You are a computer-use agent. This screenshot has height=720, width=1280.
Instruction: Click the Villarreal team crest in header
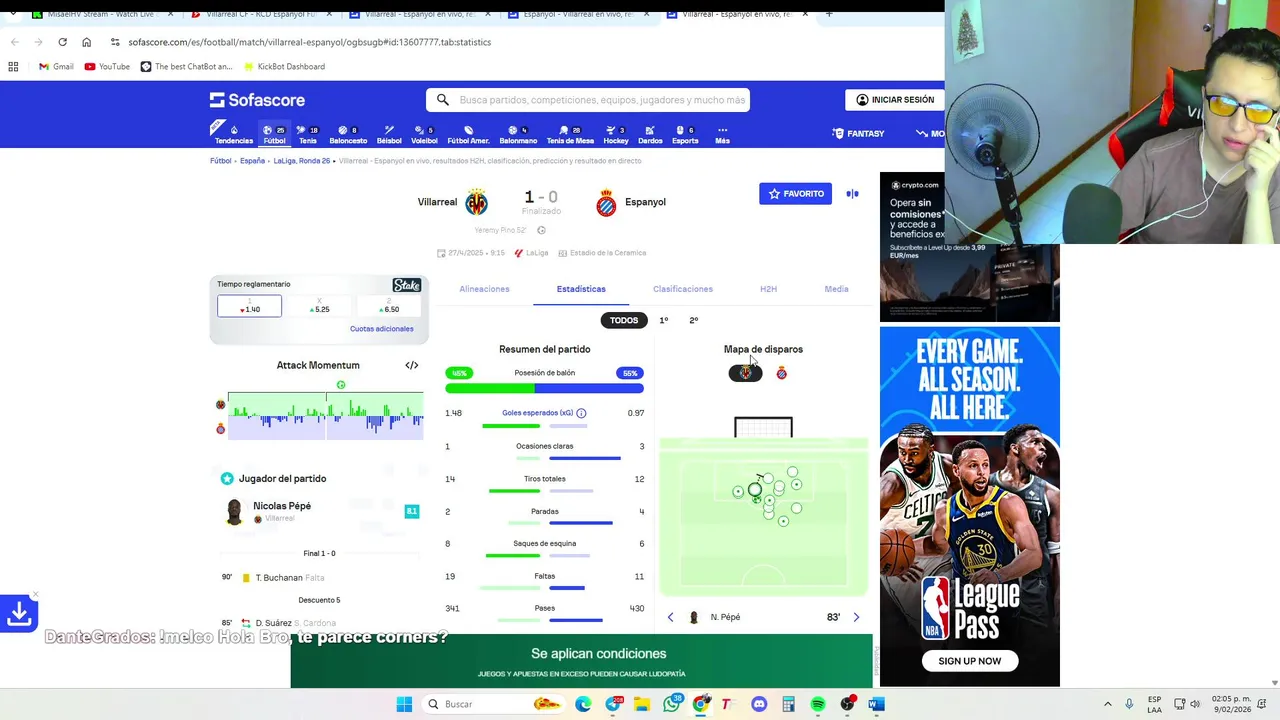pyautogui.click(x=477, y=202)
